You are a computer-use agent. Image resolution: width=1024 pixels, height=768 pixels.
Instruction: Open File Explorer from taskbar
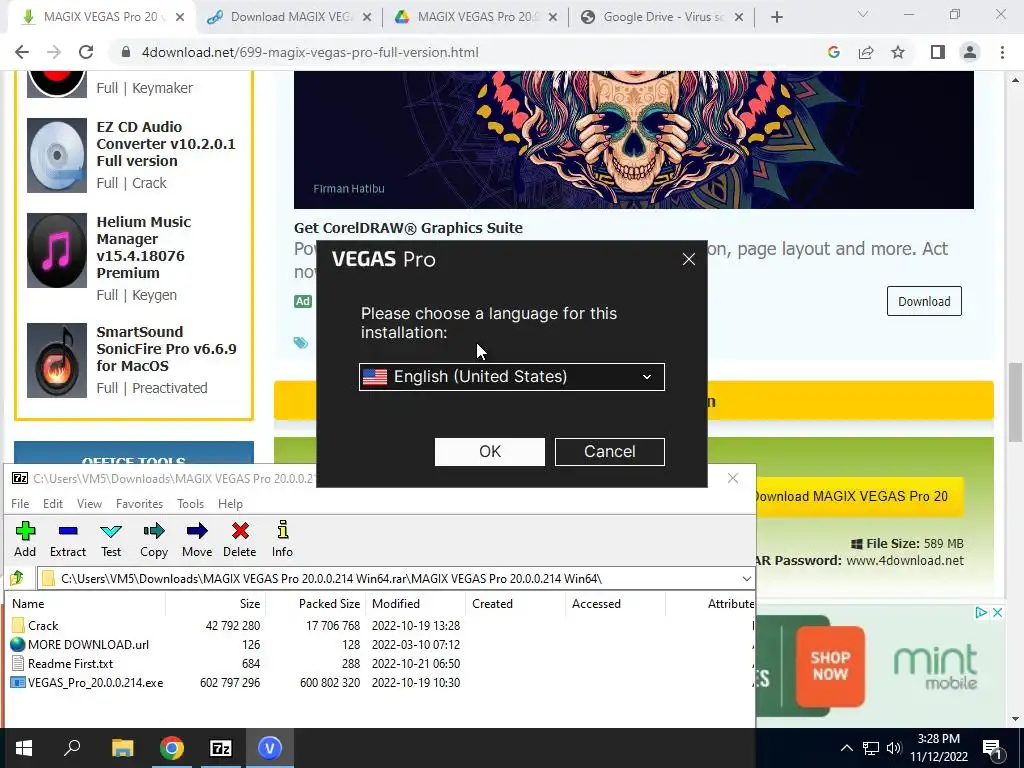click(122, 748)
